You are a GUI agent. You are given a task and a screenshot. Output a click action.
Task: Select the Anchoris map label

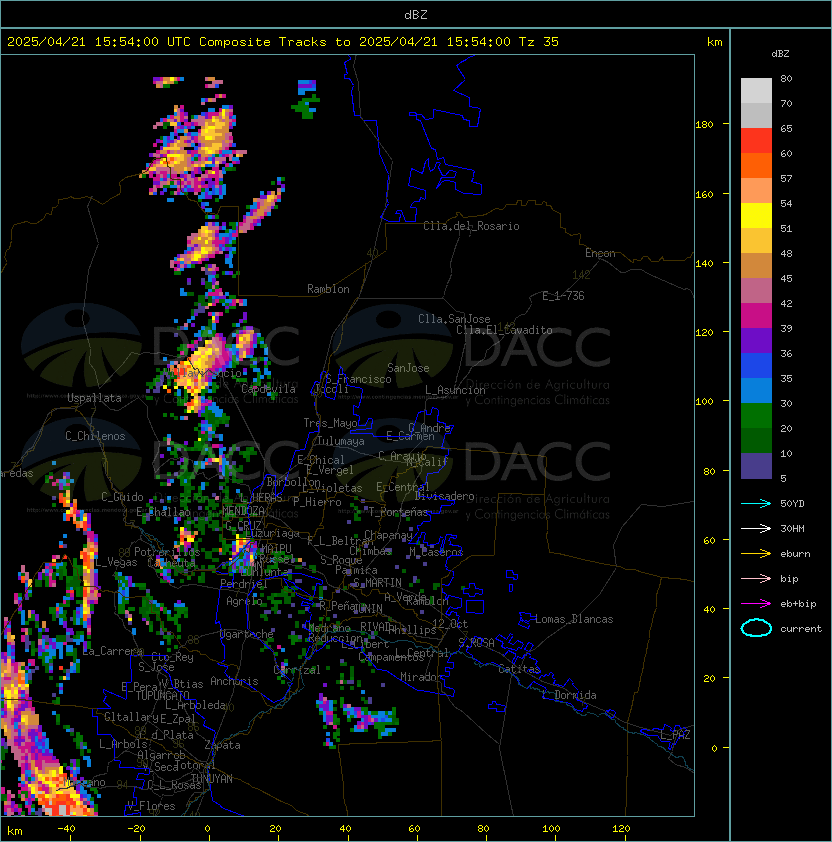(x=234, y=681)
